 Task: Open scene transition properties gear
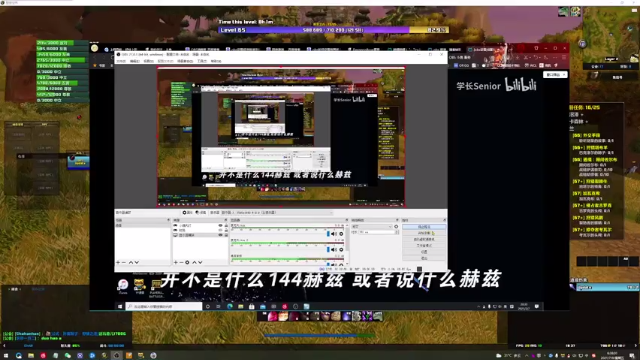[396, 227]
